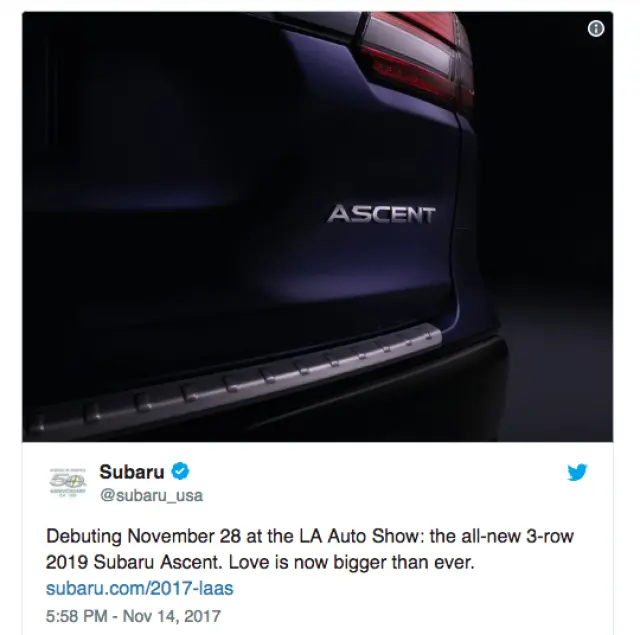
Task: Click the ASCENT badge in the photo
Action: pos(381,214)
